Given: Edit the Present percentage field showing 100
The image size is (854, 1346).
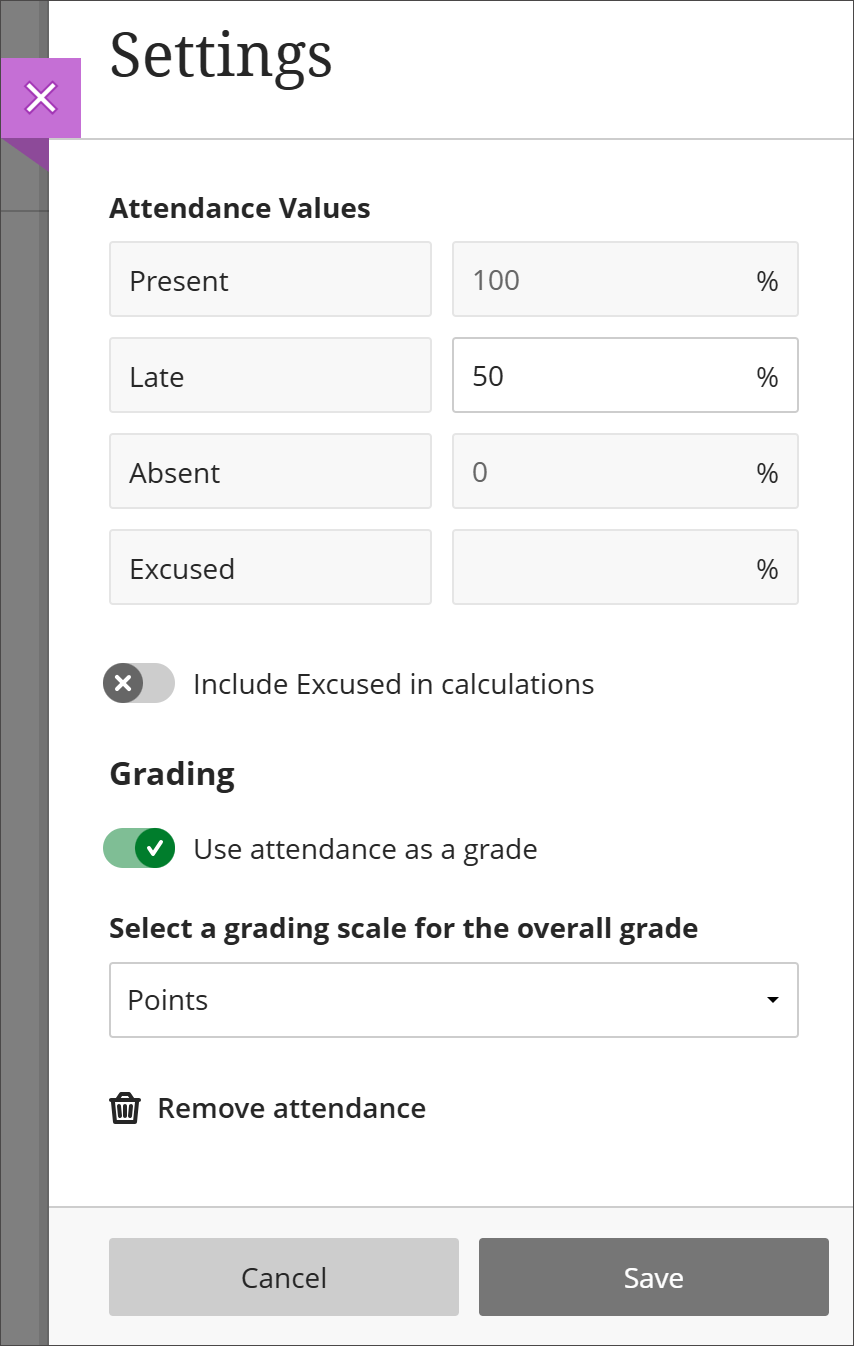Looking at the screenshot, I should (625, 279).
